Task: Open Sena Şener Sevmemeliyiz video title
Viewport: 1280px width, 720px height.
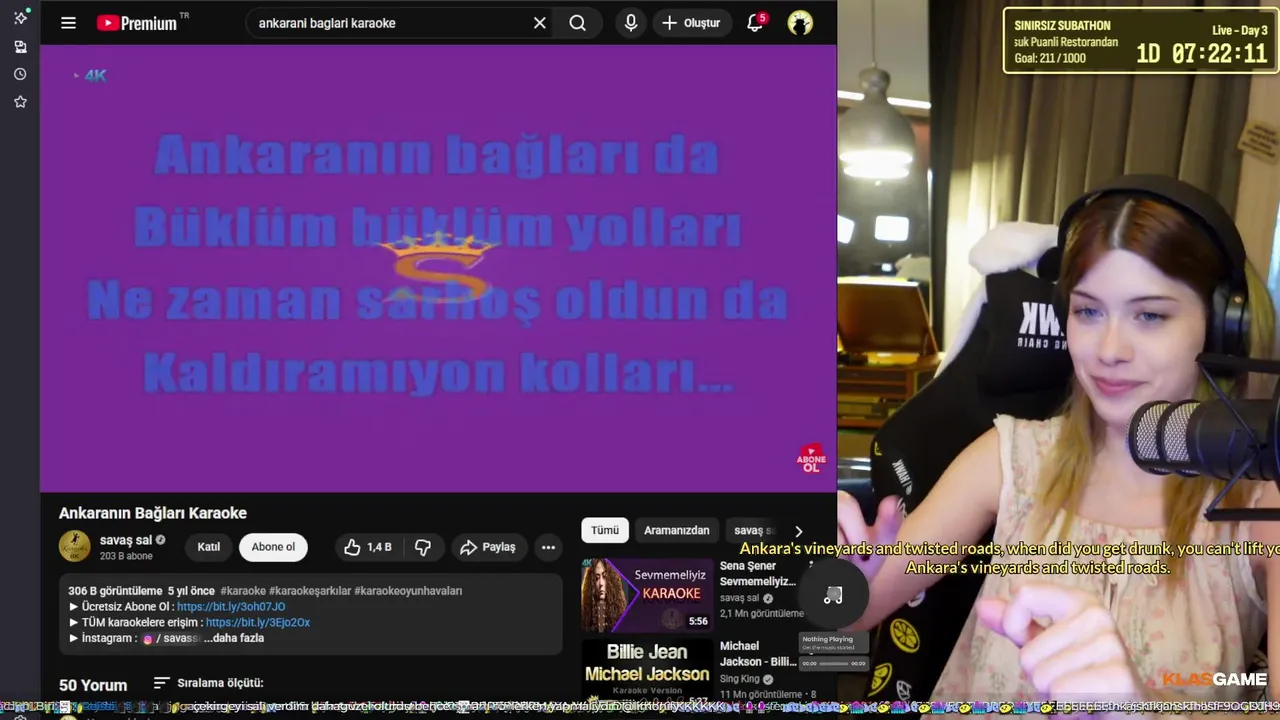Action: coord(758,573)
